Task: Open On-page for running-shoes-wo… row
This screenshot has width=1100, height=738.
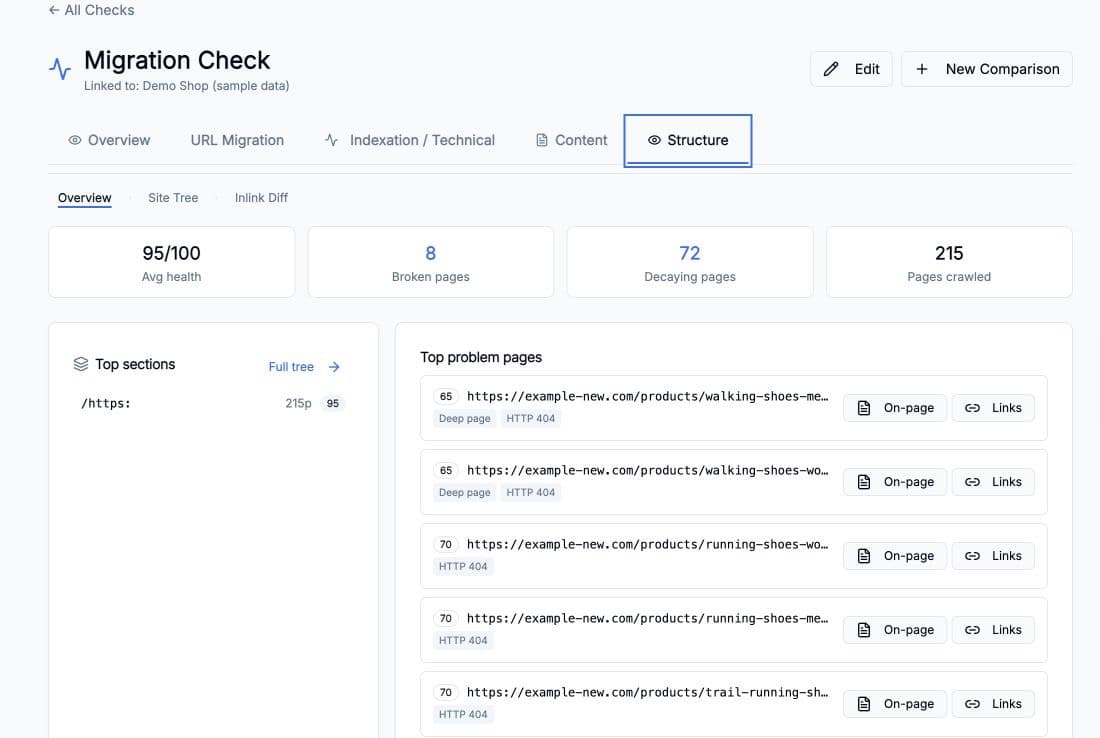Action: (894, 556)
